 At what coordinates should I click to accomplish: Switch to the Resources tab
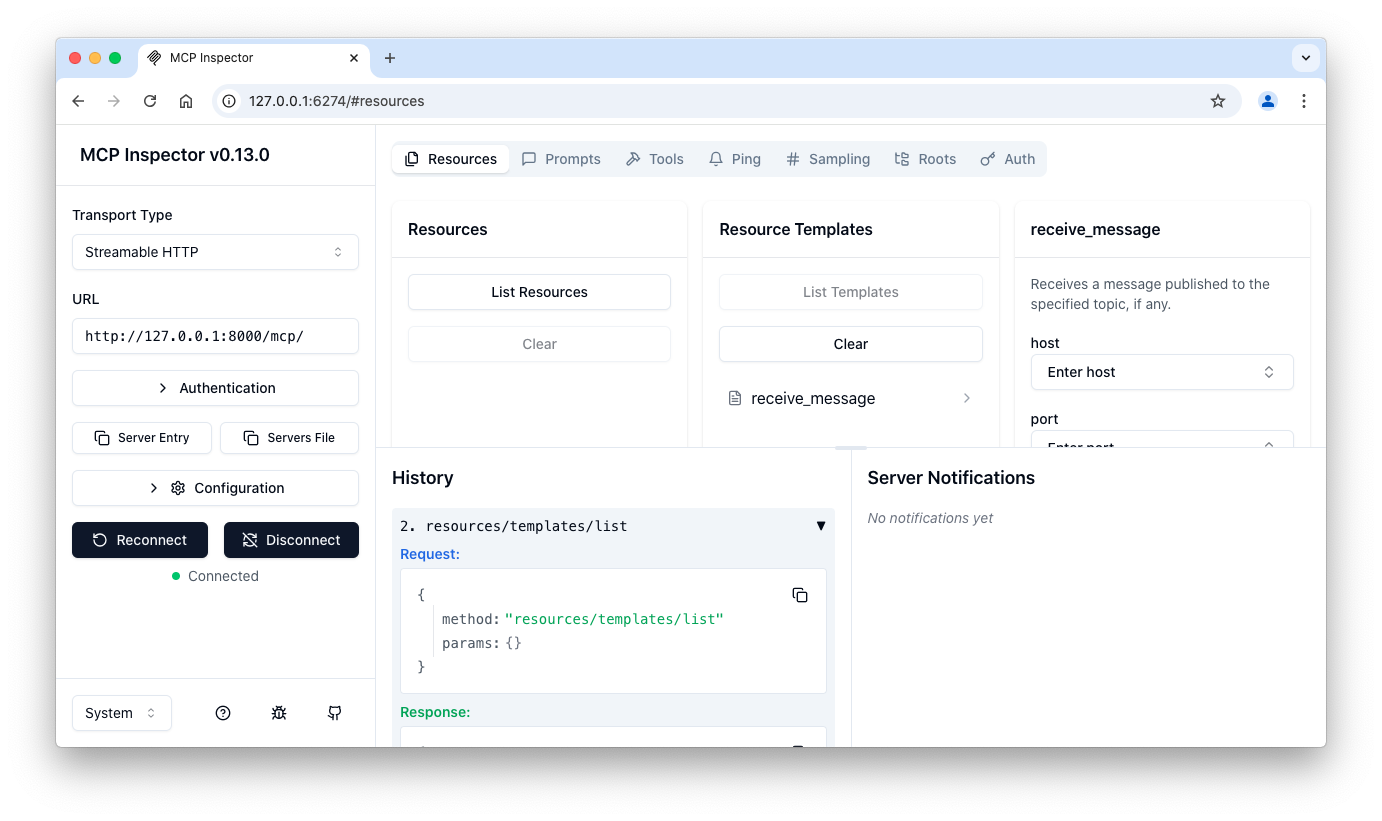[x=451, y=159]
